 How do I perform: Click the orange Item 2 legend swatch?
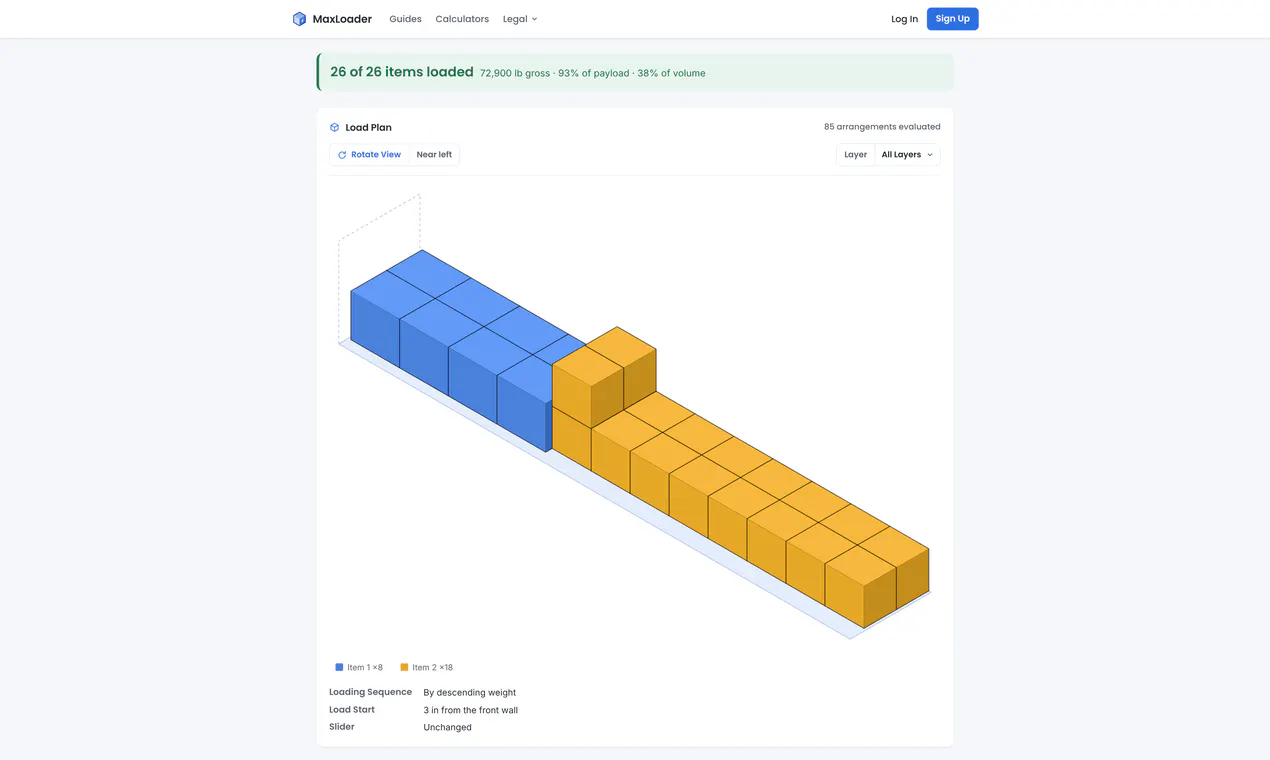click(404, 667)
